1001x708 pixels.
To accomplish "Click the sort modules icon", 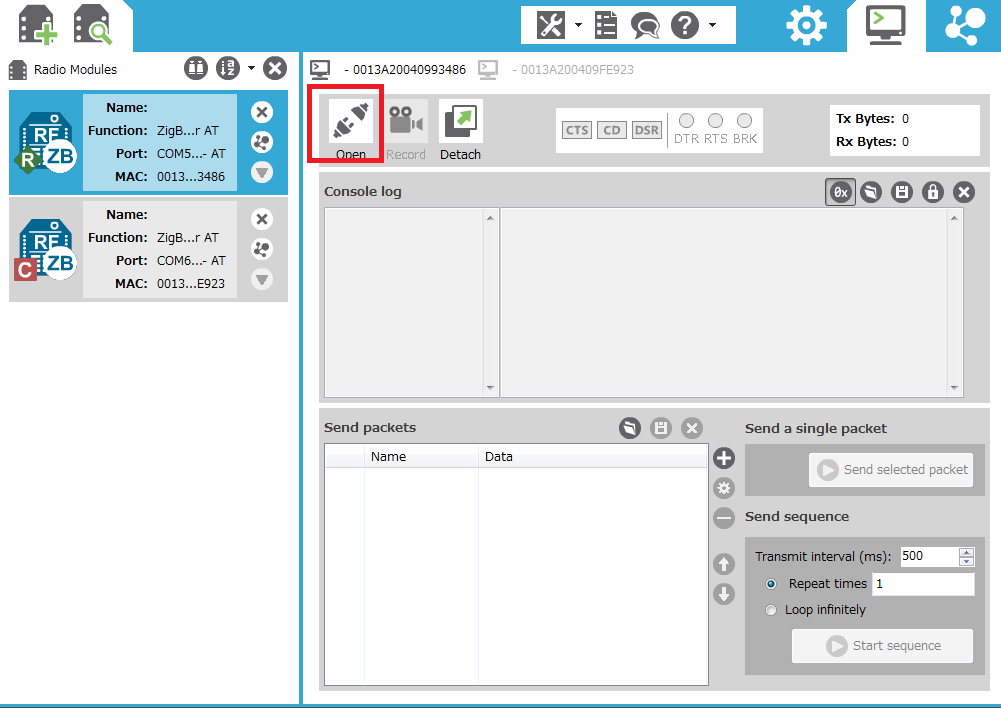I will pos(228,68).
